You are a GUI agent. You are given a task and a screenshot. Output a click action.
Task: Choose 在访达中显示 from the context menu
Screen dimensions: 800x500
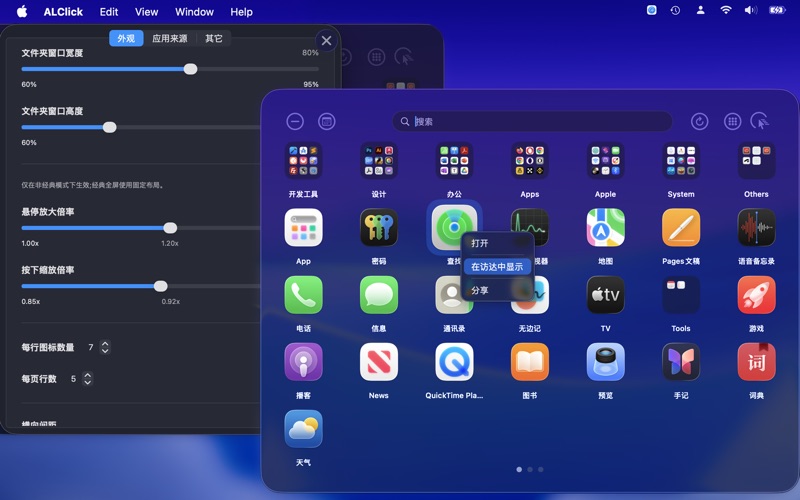[497, 266]
